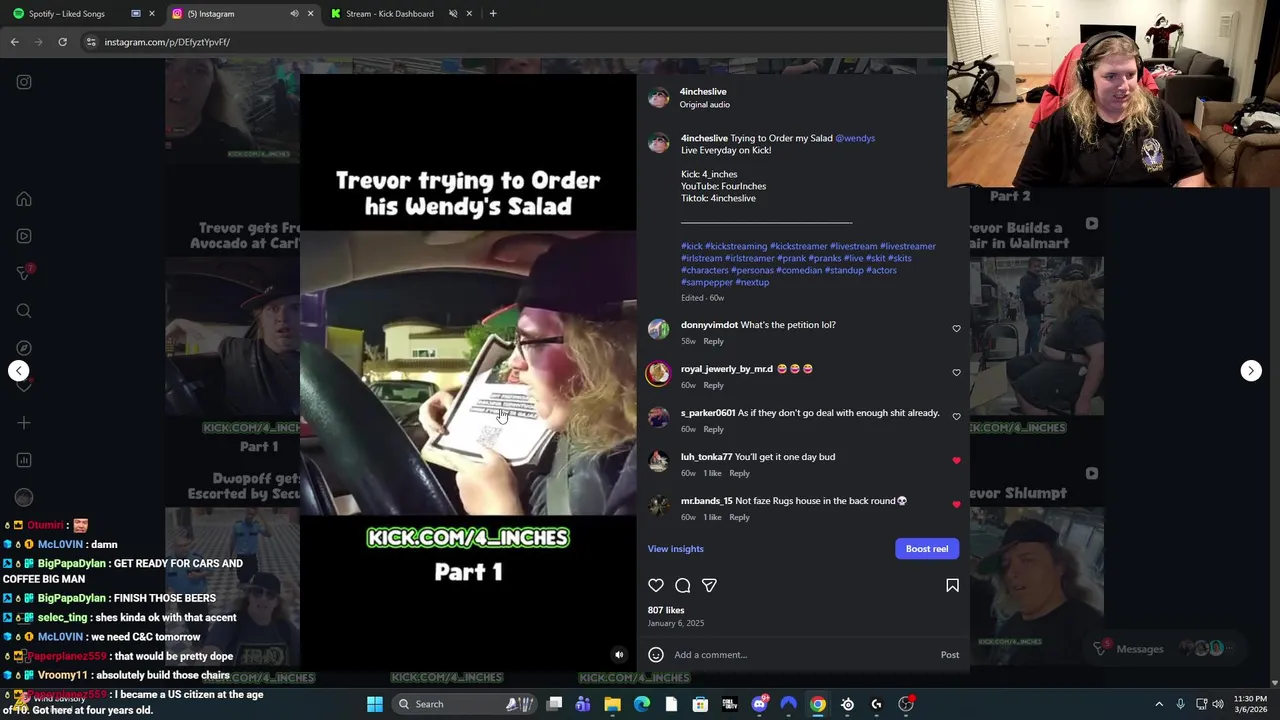Open royal_jewerly_by_mr.d commenter avatar

[x=658, y=374]
